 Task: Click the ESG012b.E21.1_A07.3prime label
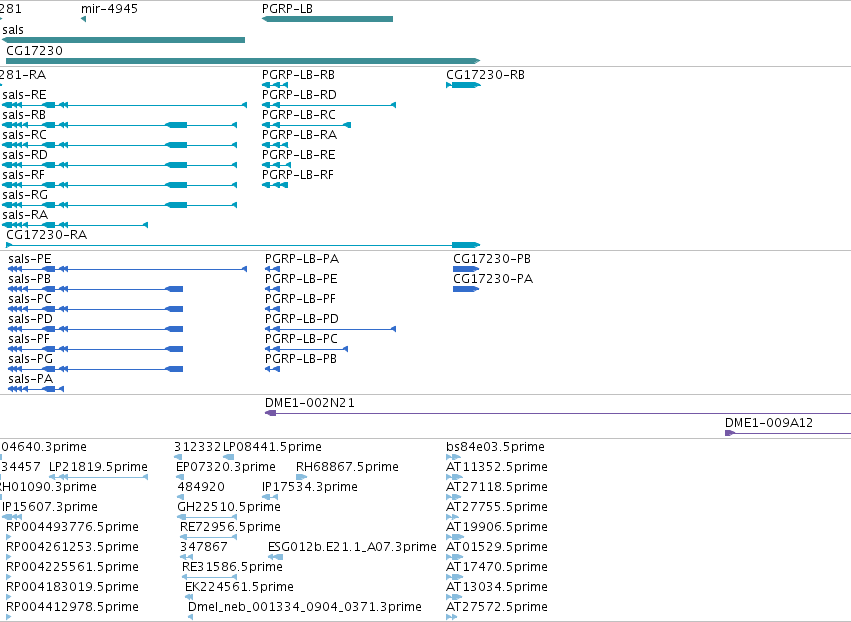coord(352,547)
